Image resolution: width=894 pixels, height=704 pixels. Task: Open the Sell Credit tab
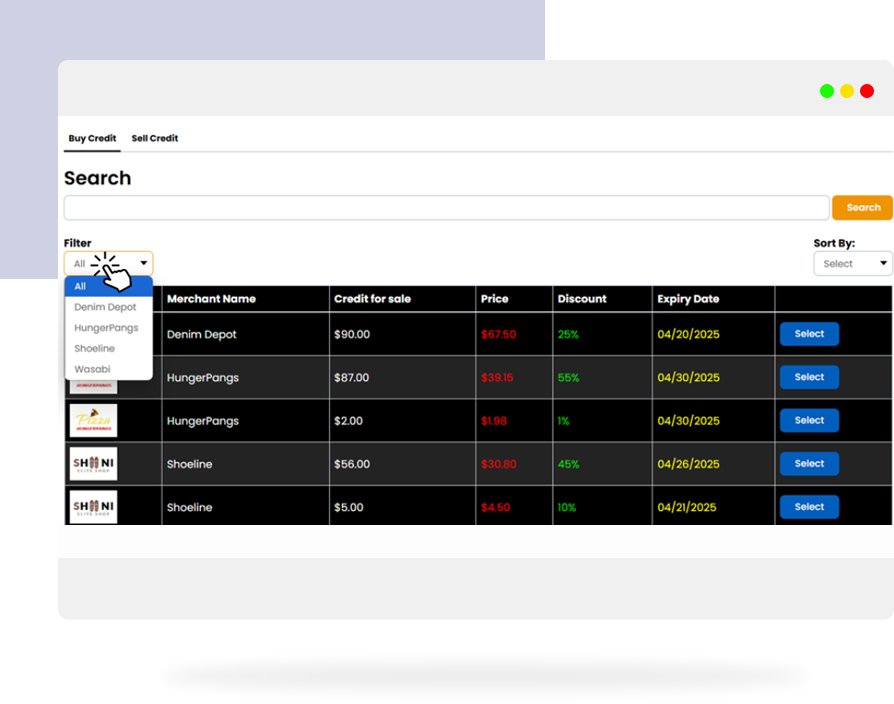(x=155, y=138)
